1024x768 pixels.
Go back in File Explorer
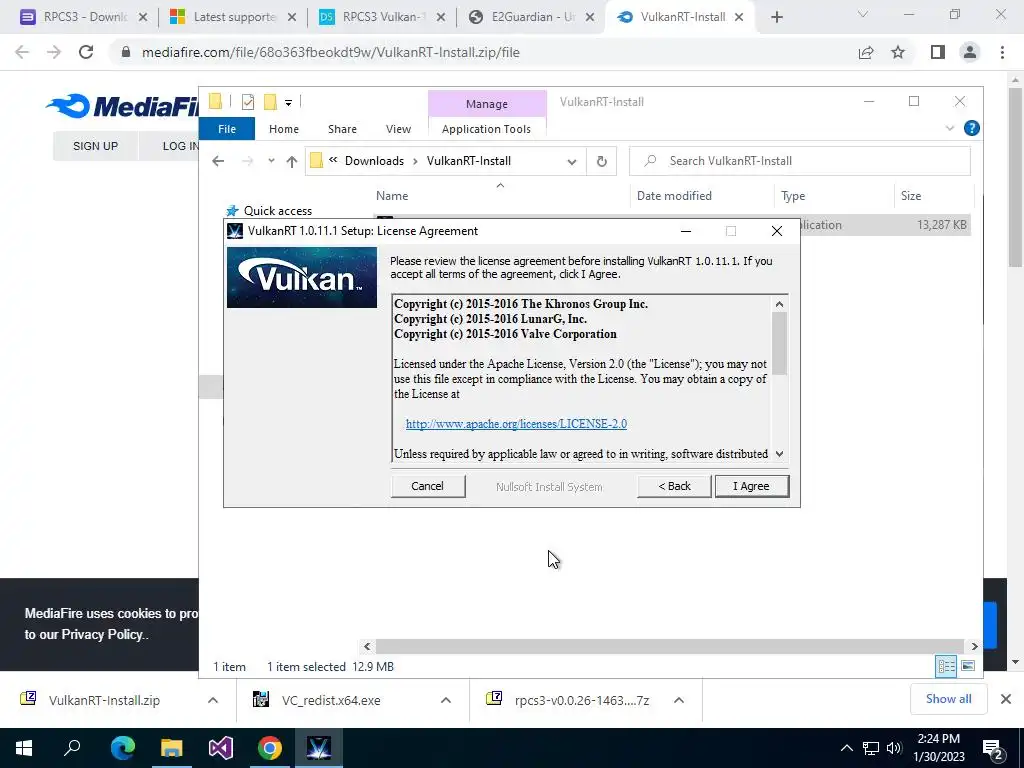click(x=218, y=161)
